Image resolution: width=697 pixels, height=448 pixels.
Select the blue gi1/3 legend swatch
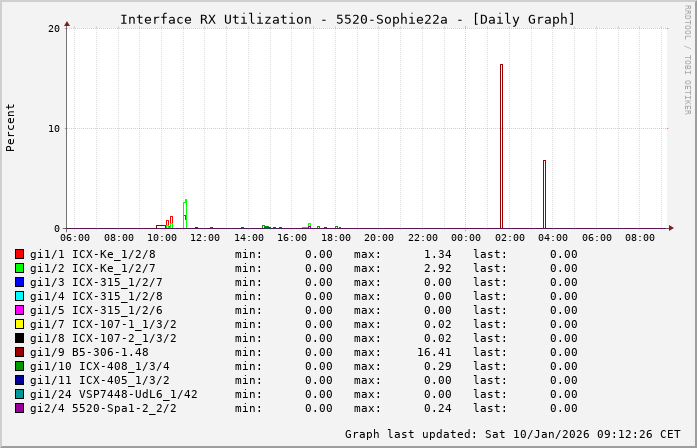click(19, 282)
